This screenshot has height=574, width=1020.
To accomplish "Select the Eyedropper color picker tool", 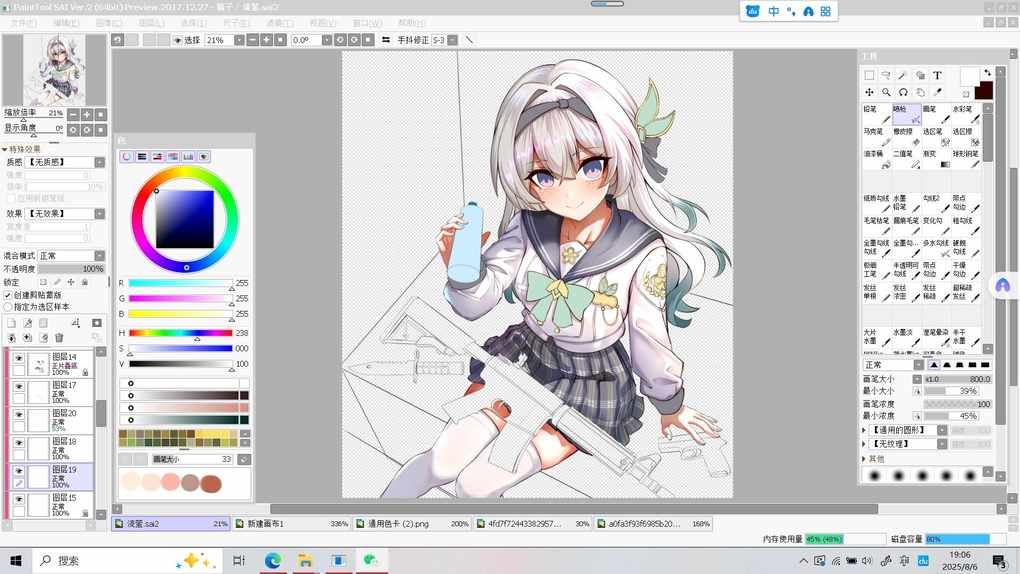I will pos(937,92).
